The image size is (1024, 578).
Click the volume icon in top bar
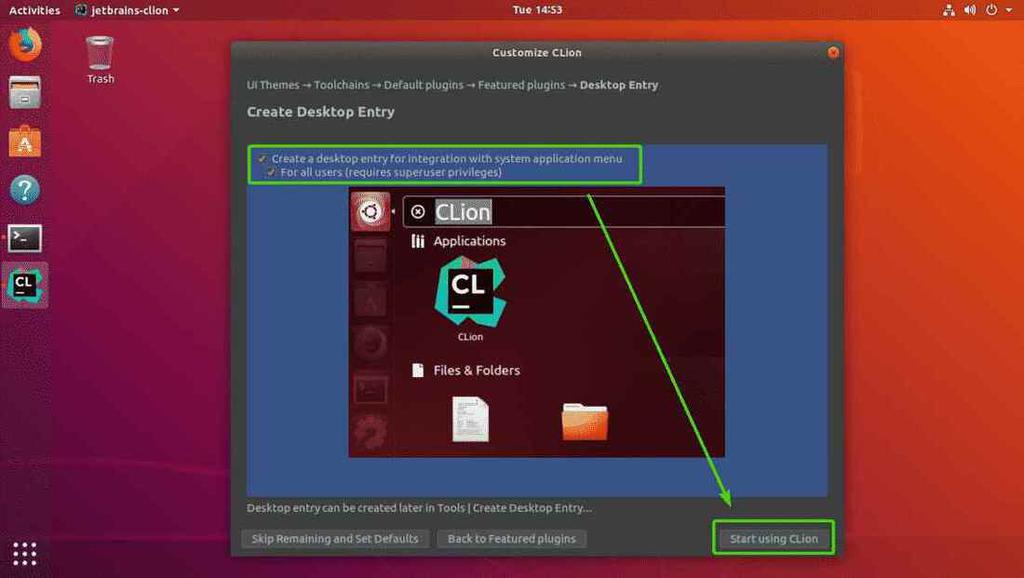coord(970,10)
